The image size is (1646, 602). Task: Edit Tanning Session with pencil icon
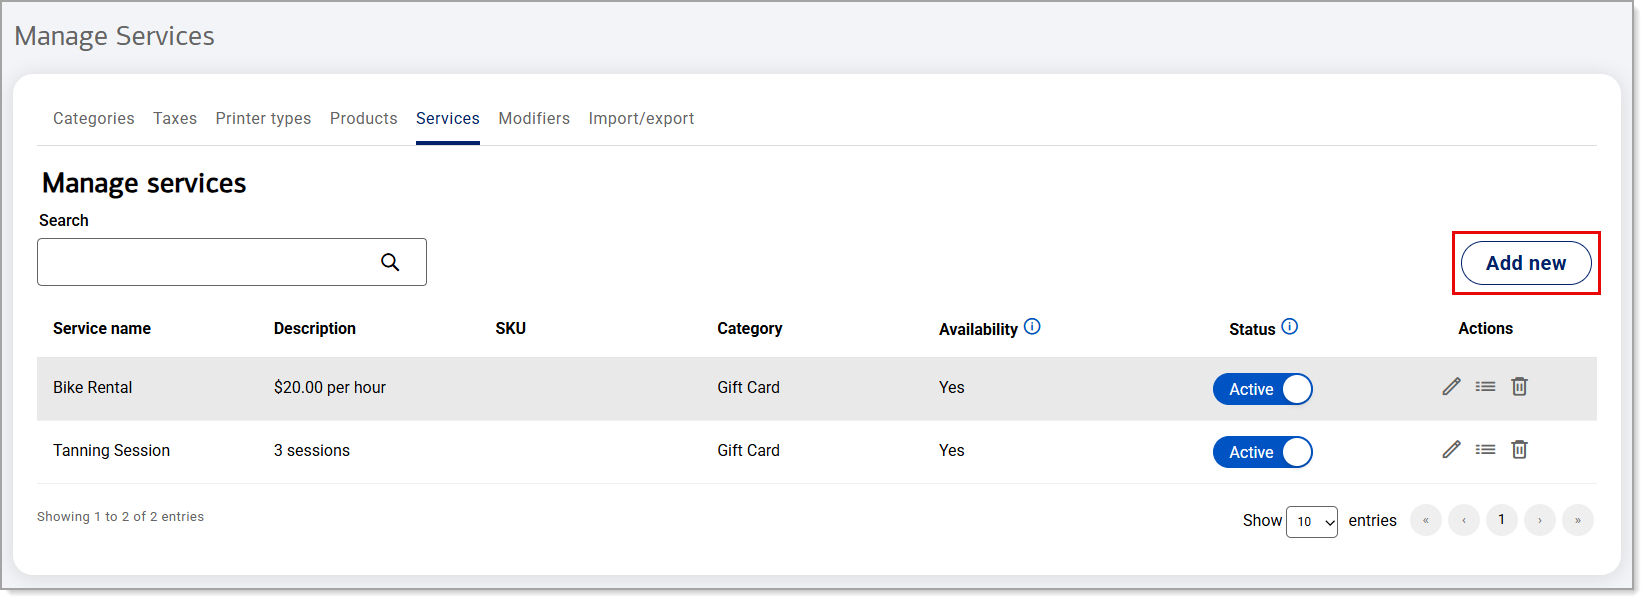pyautogui.click(x=1451, y=449)
